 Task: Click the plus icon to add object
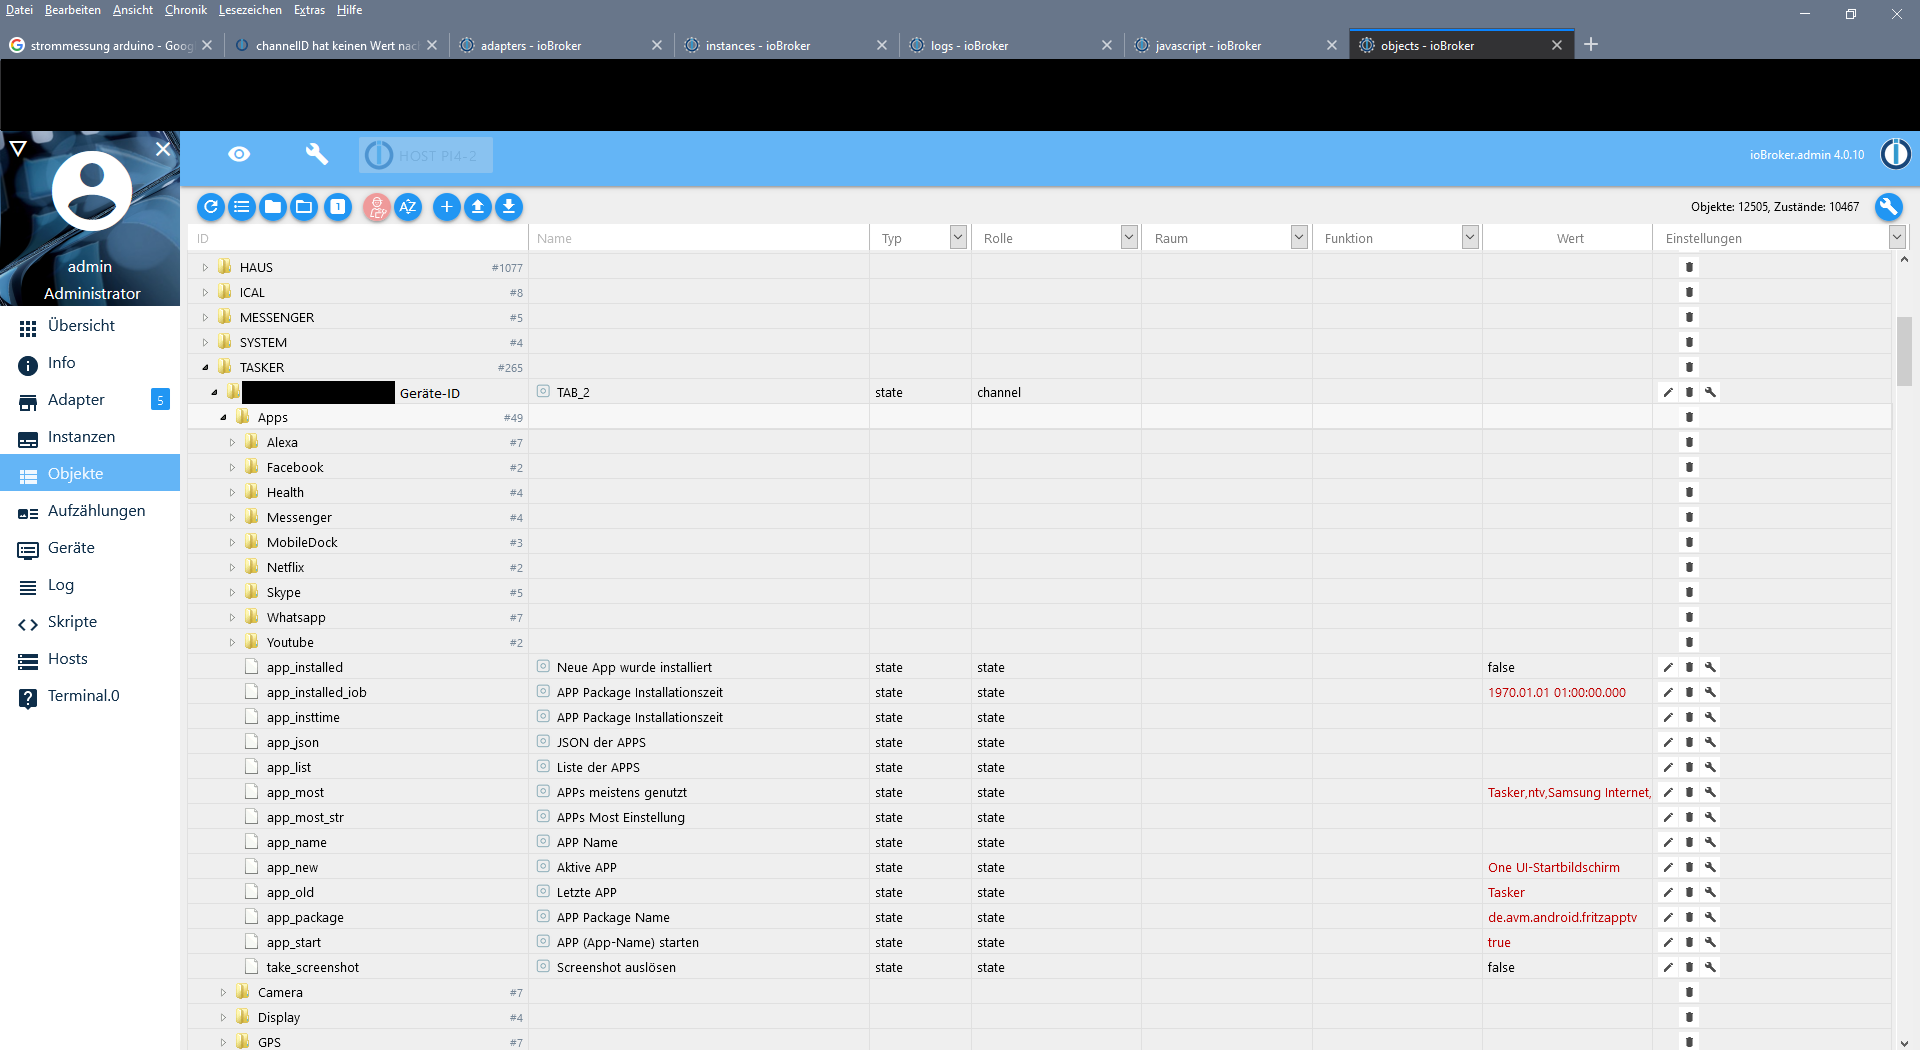(x=447, y=207)
